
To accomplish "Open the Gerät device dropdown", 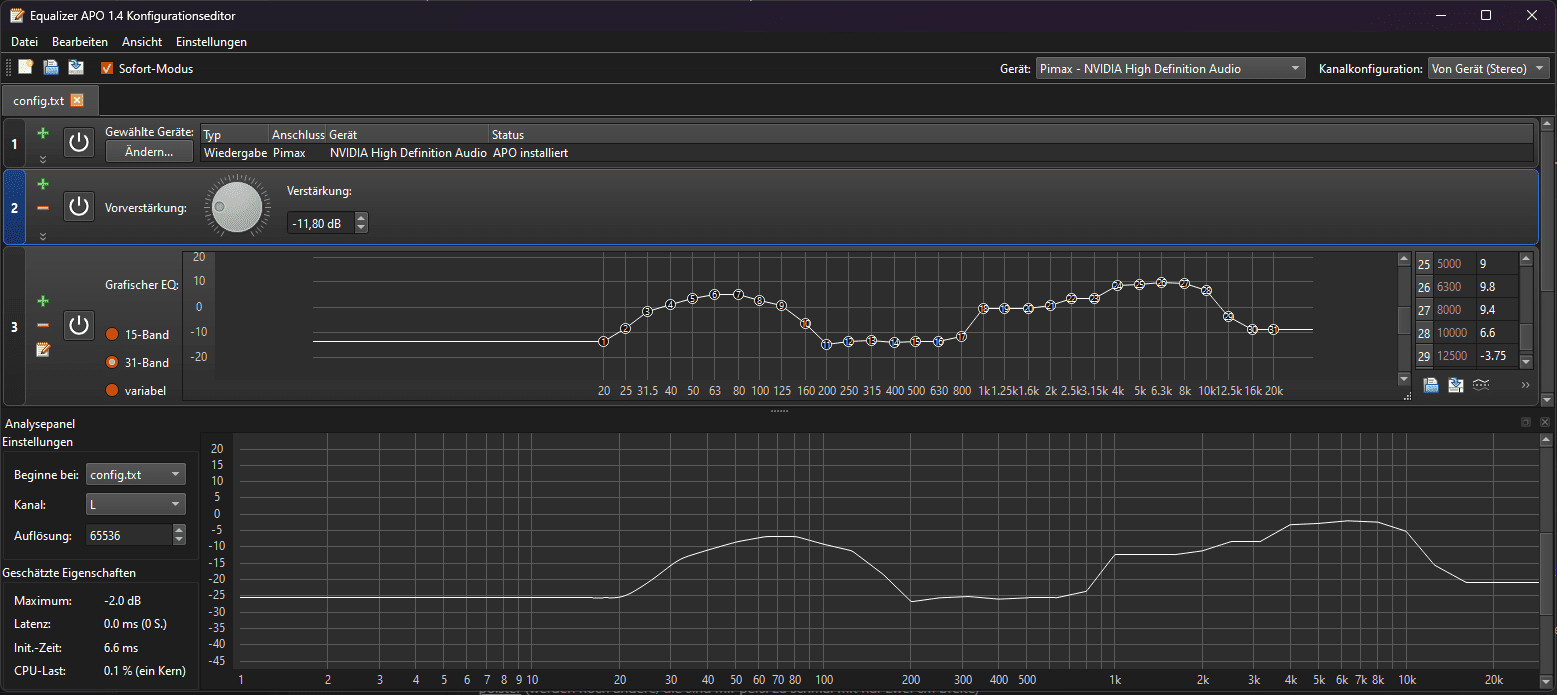I will point(1170,69).
